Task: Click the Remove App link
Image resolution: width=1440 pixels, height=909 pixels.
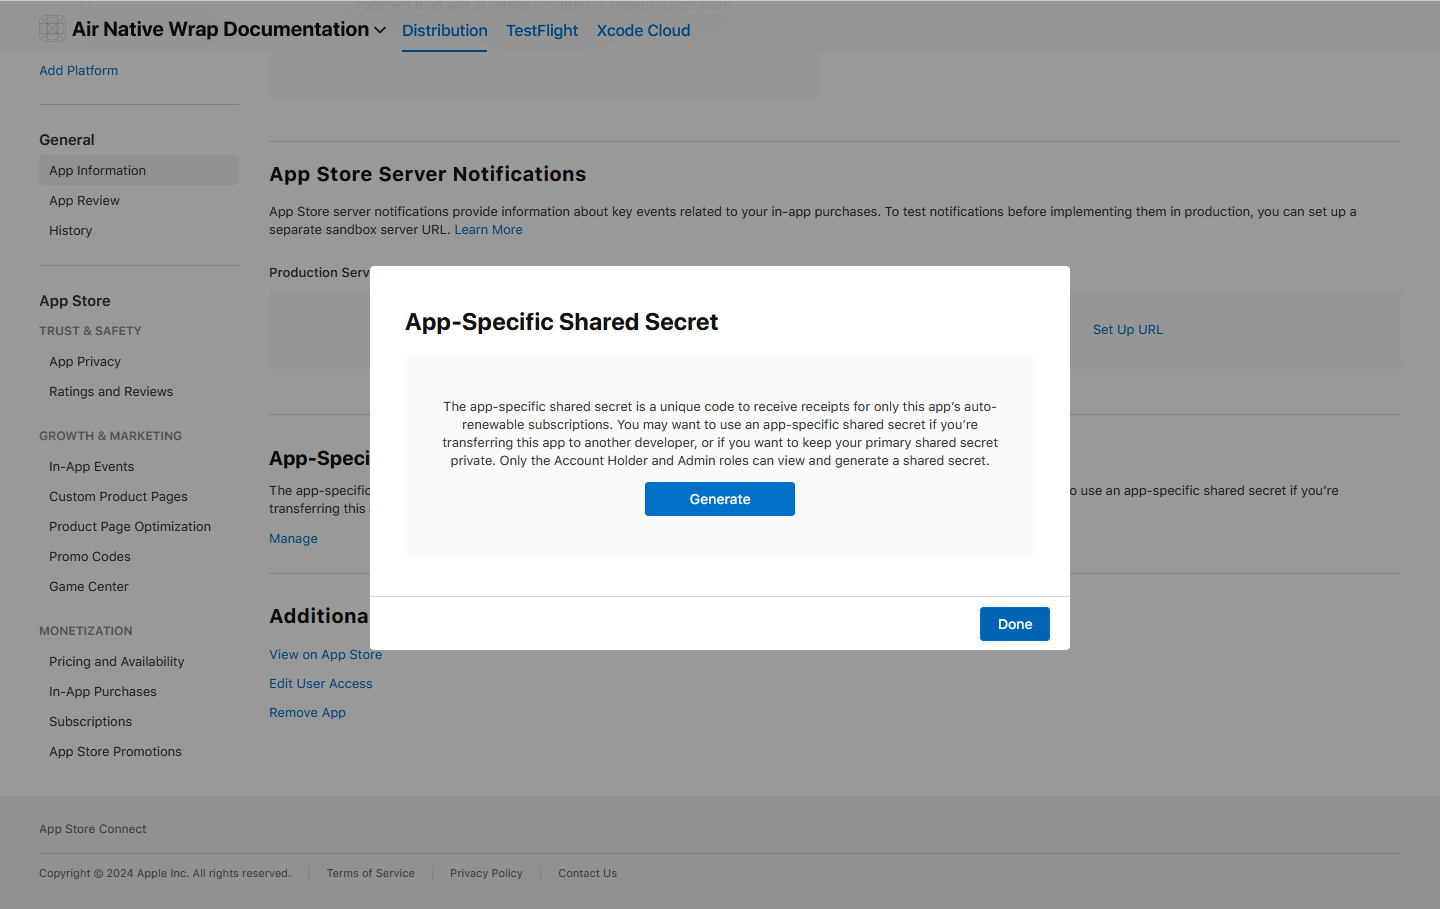Action: point(307,713)
